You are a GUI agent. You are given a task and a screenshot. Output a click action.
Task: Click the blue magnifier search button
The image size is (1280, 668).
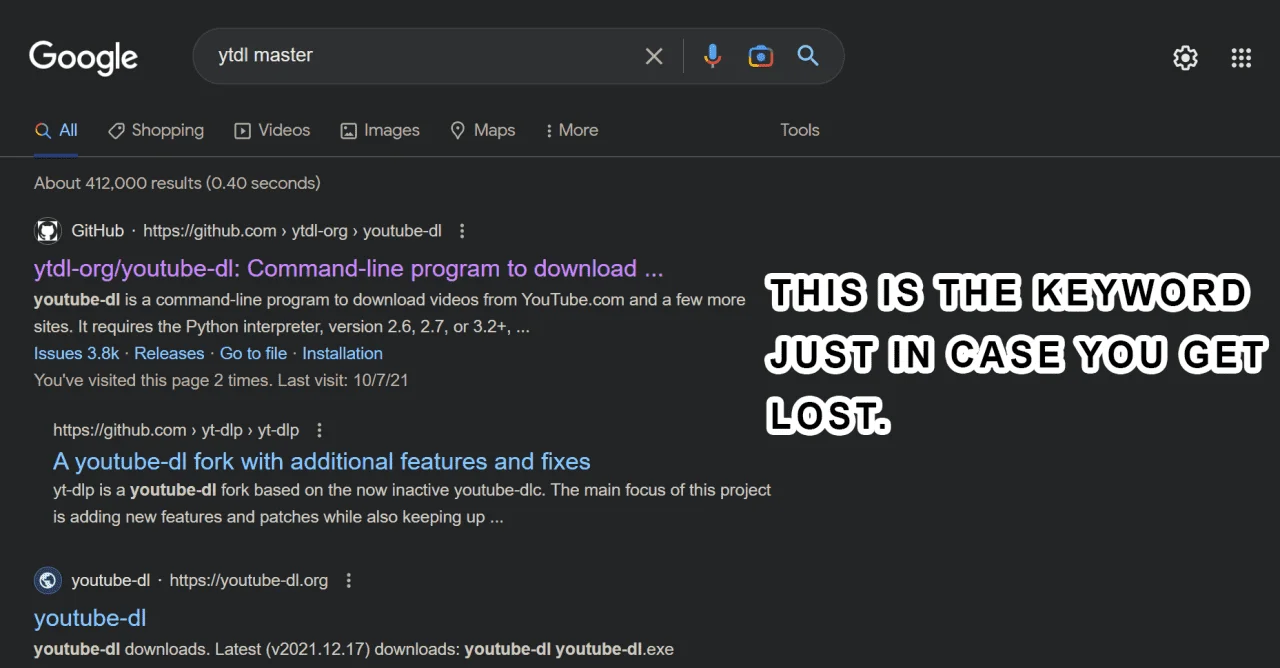tap(808, 55)
